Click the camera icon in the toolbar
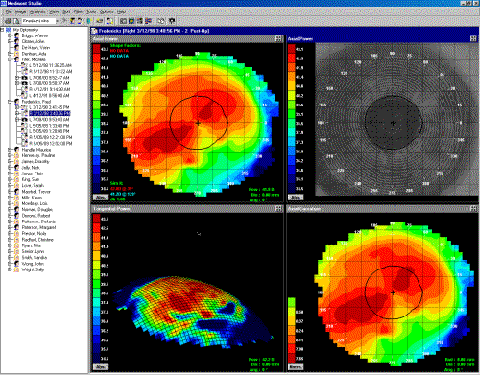The height and width of the screenshot is (375, 480). click(x=172, y=21)
